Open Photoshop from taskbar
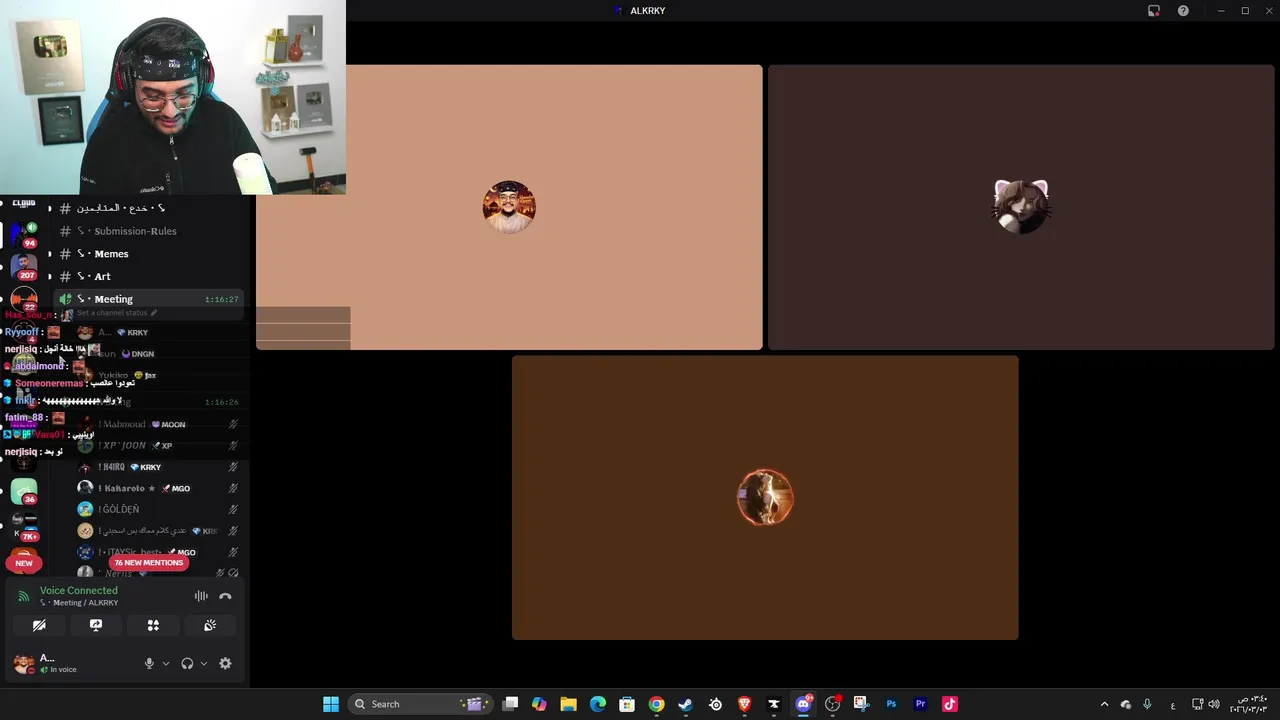This screenshot has height=720, width=1280. pyautogui.click(x=891, y=704)
